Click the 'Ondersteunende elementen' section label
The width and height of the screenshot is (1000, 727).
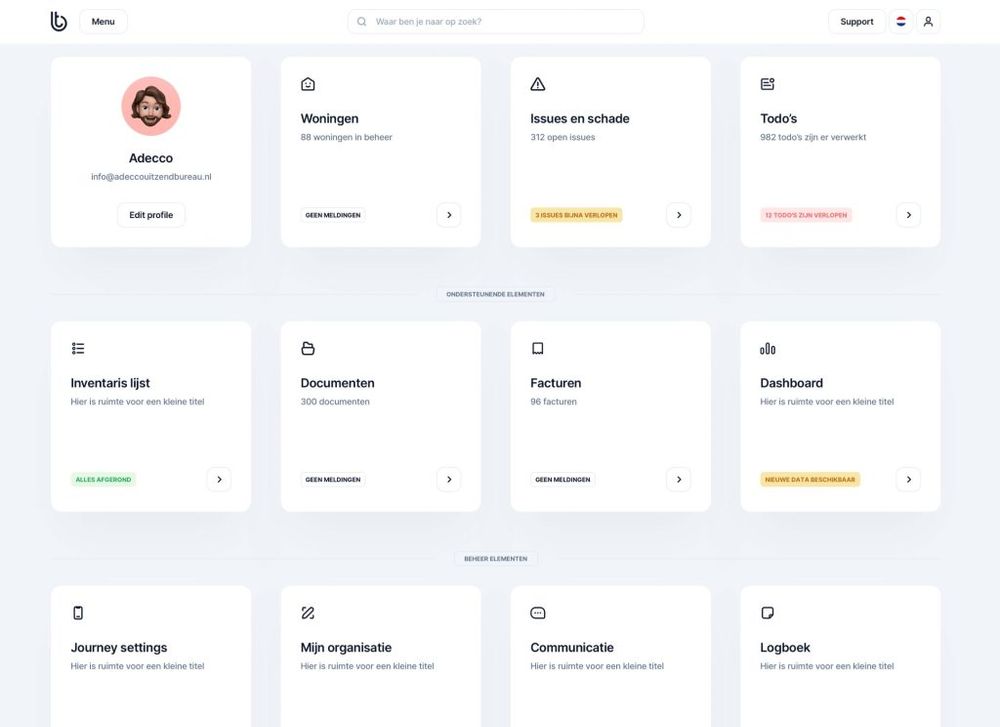(496, 295)
